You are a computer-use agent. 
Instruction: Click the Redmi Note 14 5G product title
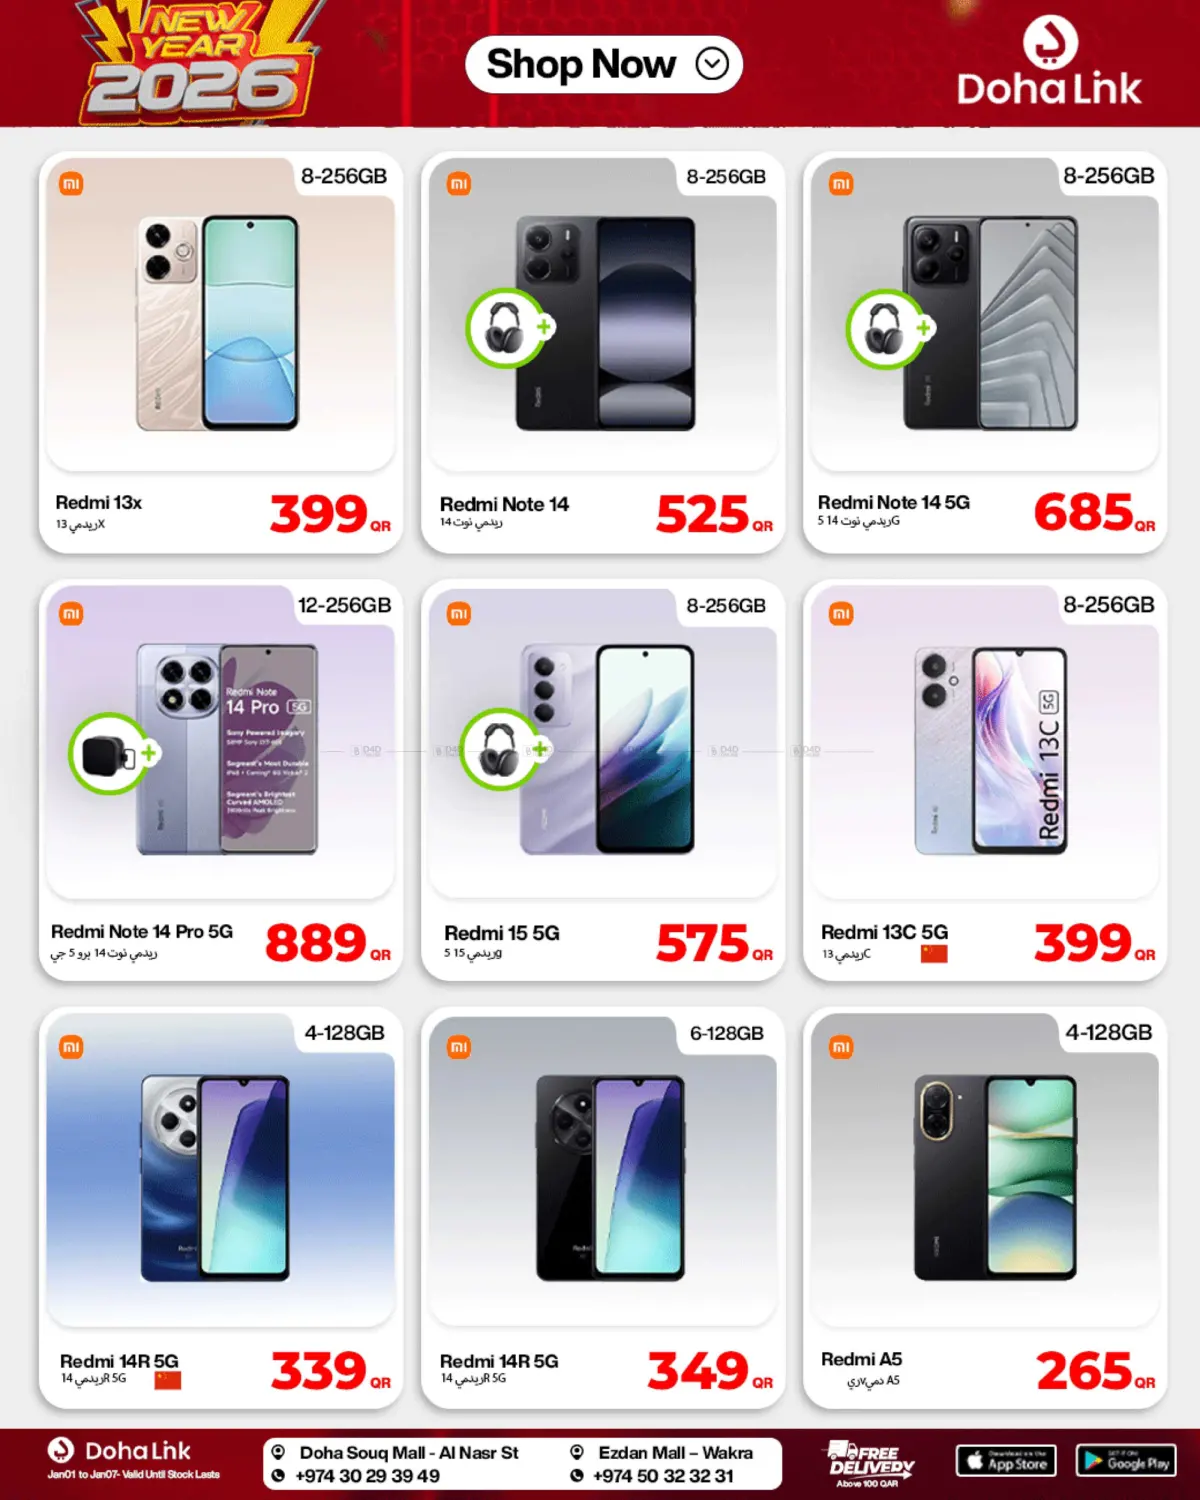pos(894,502)
